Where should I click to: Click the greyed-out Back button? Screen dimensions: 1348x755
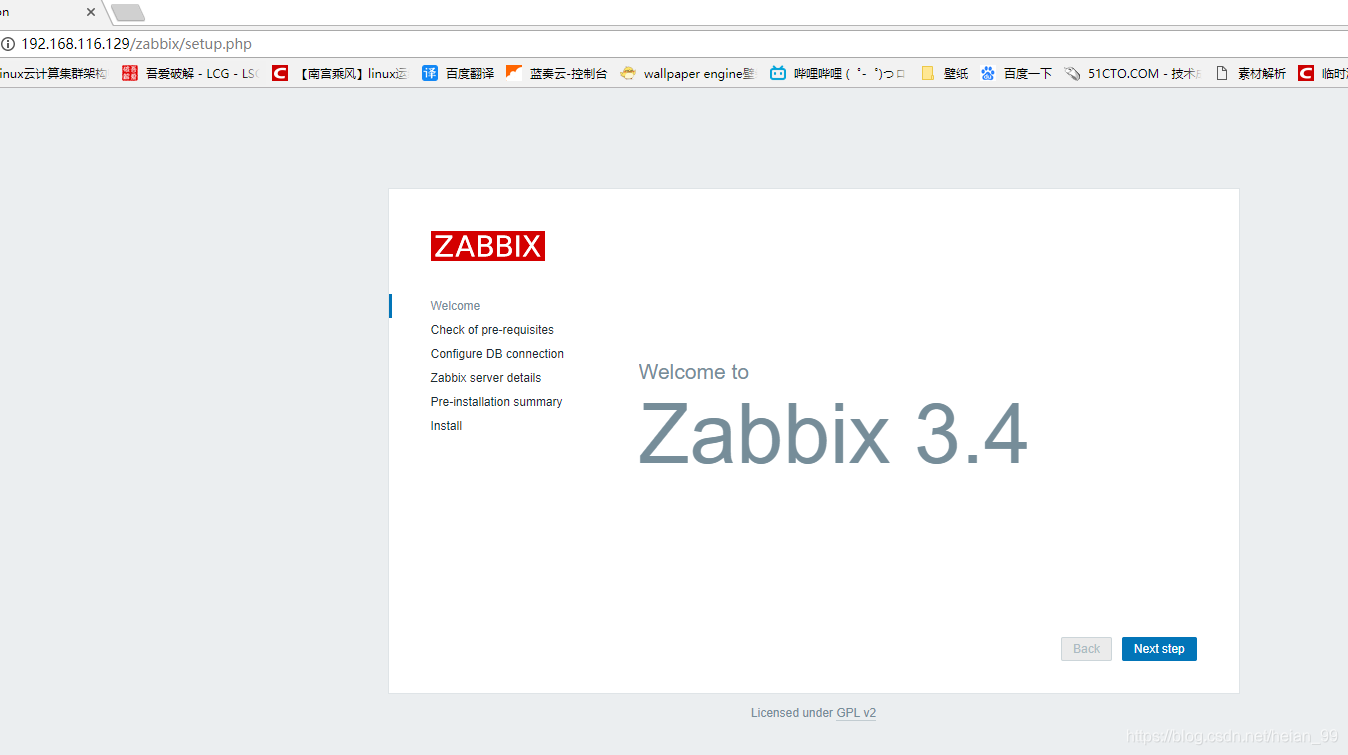1086,649
